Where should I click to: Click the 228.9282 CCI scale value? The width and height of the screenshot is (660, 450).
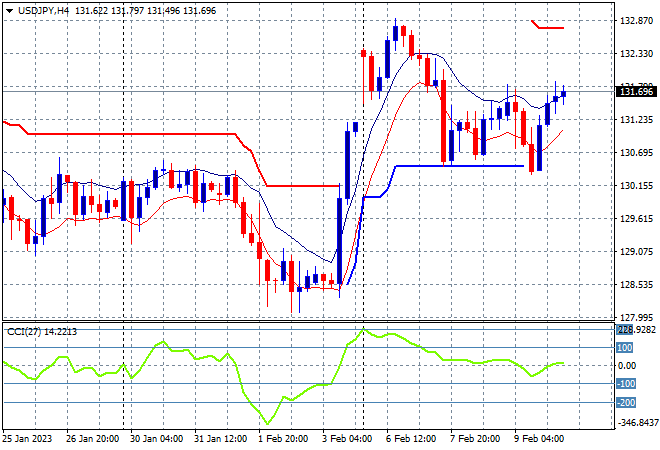coord(636,330)
